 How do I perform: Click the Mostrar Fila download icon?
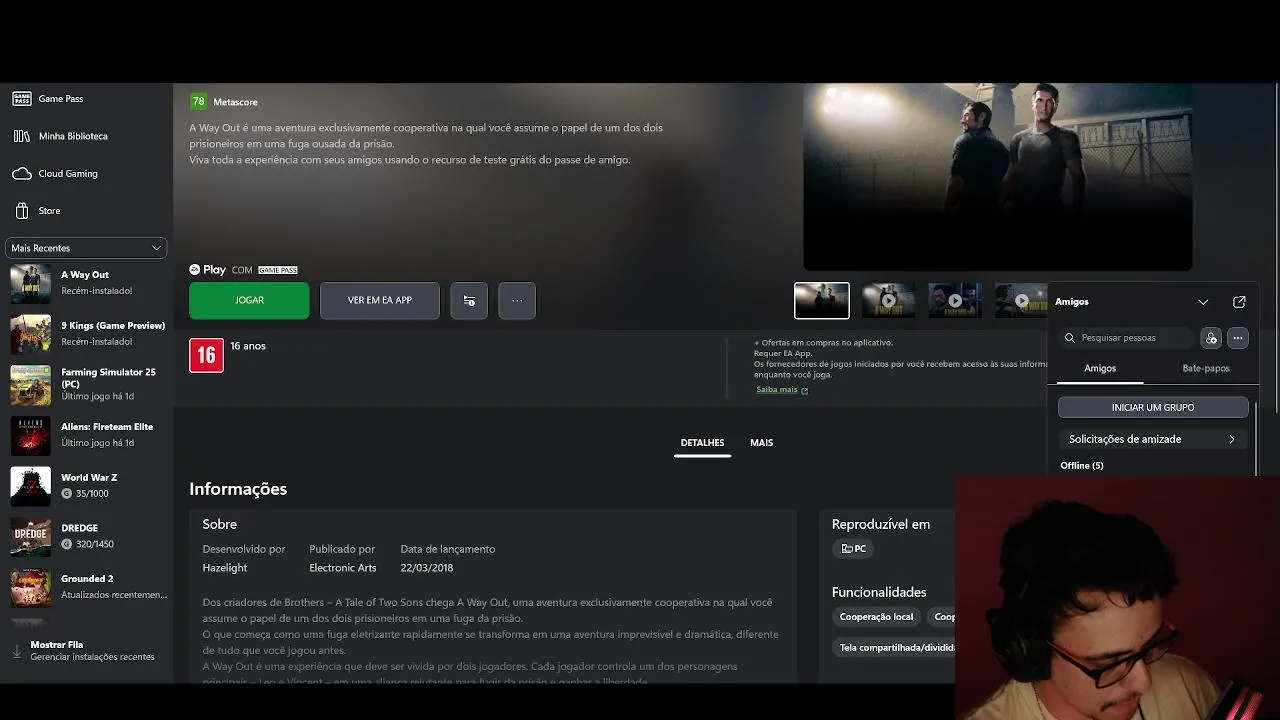click(x=17, y=651)
